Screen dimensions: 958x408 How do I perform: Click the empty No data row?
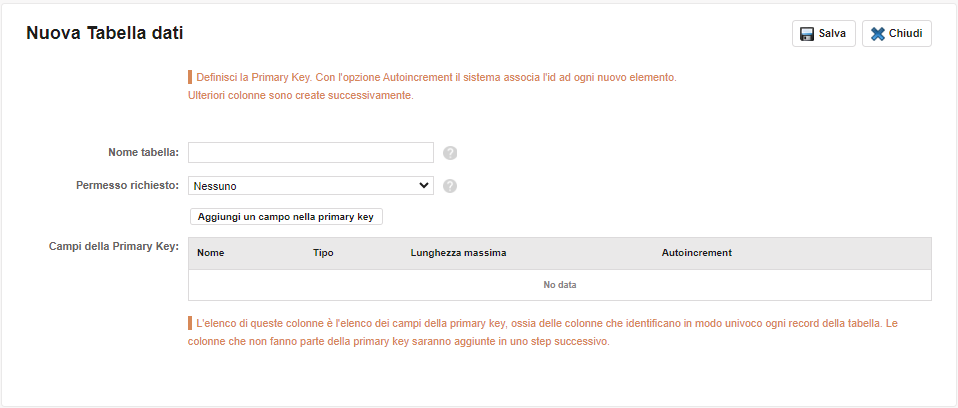560,285
